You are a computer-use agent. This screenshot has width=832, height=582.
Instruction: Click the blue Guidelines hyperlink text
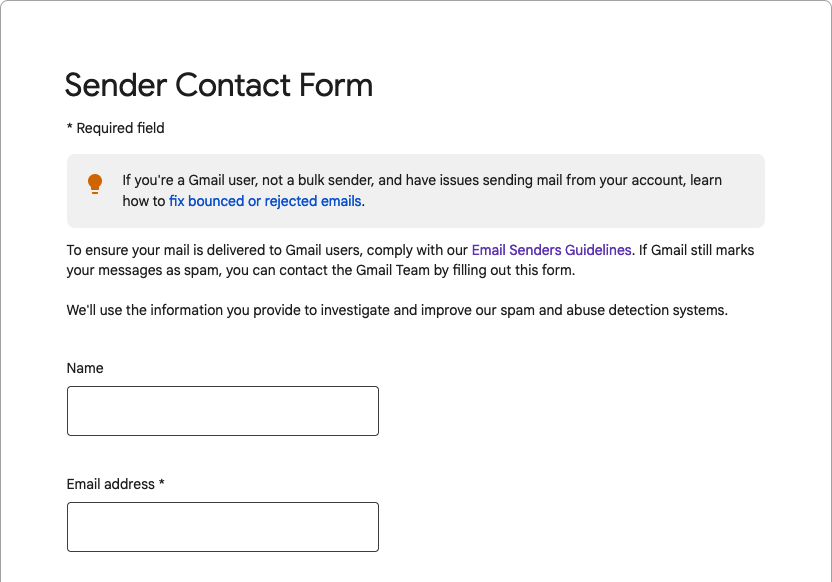[551, 249]
